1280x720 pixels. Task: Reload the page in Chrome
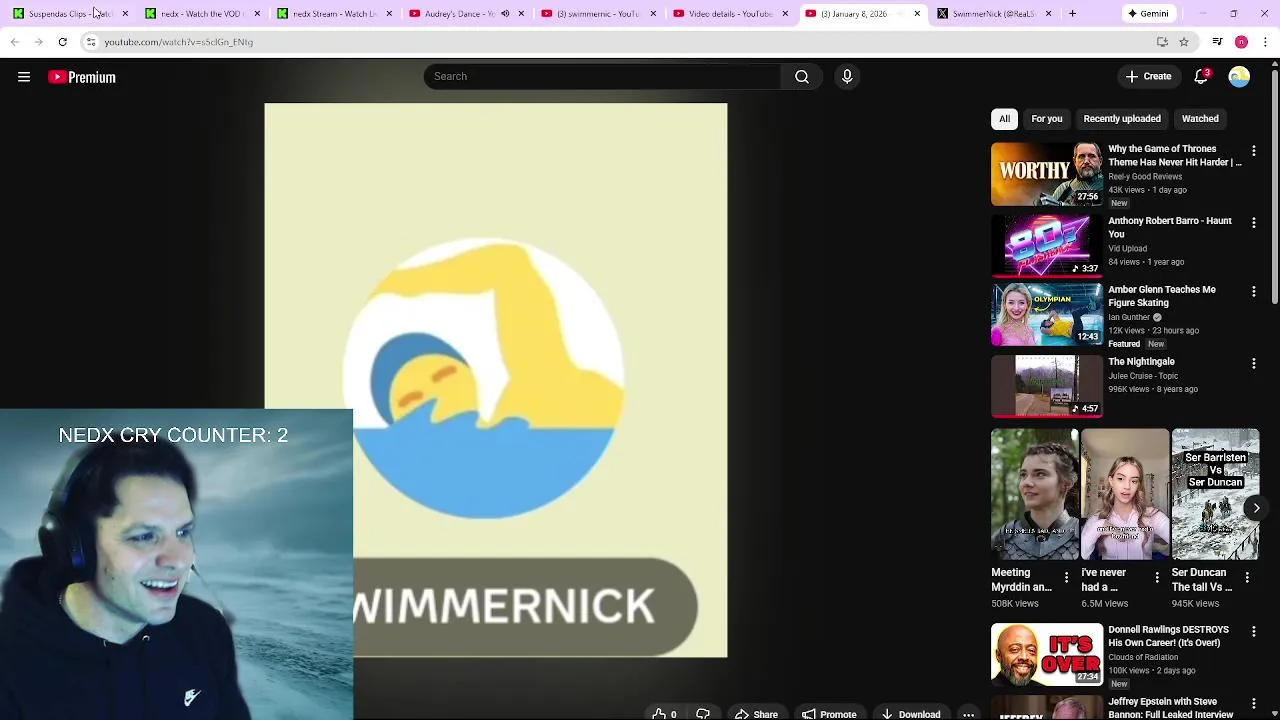[62, 42]
